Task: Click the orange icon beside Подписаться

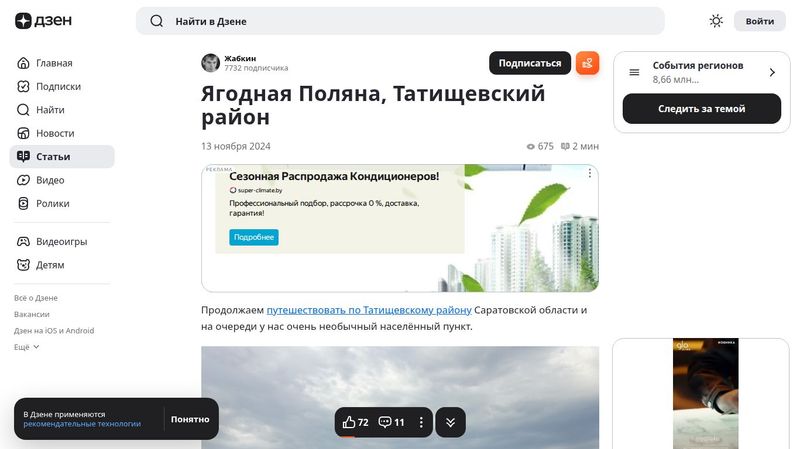Action: point(587,63)
